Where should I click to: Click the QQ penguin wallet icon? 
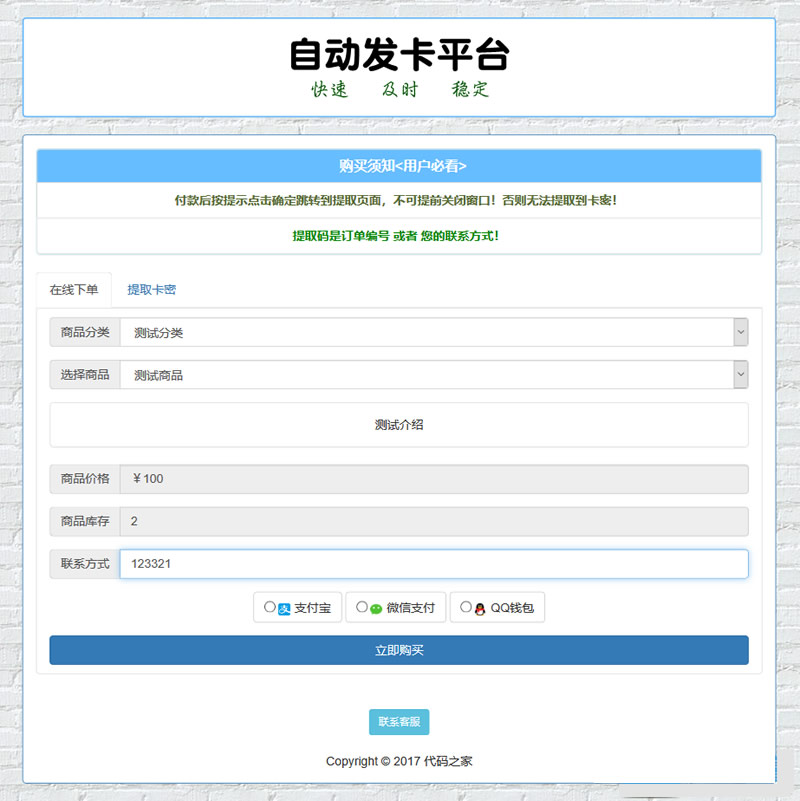click(481, 607)
